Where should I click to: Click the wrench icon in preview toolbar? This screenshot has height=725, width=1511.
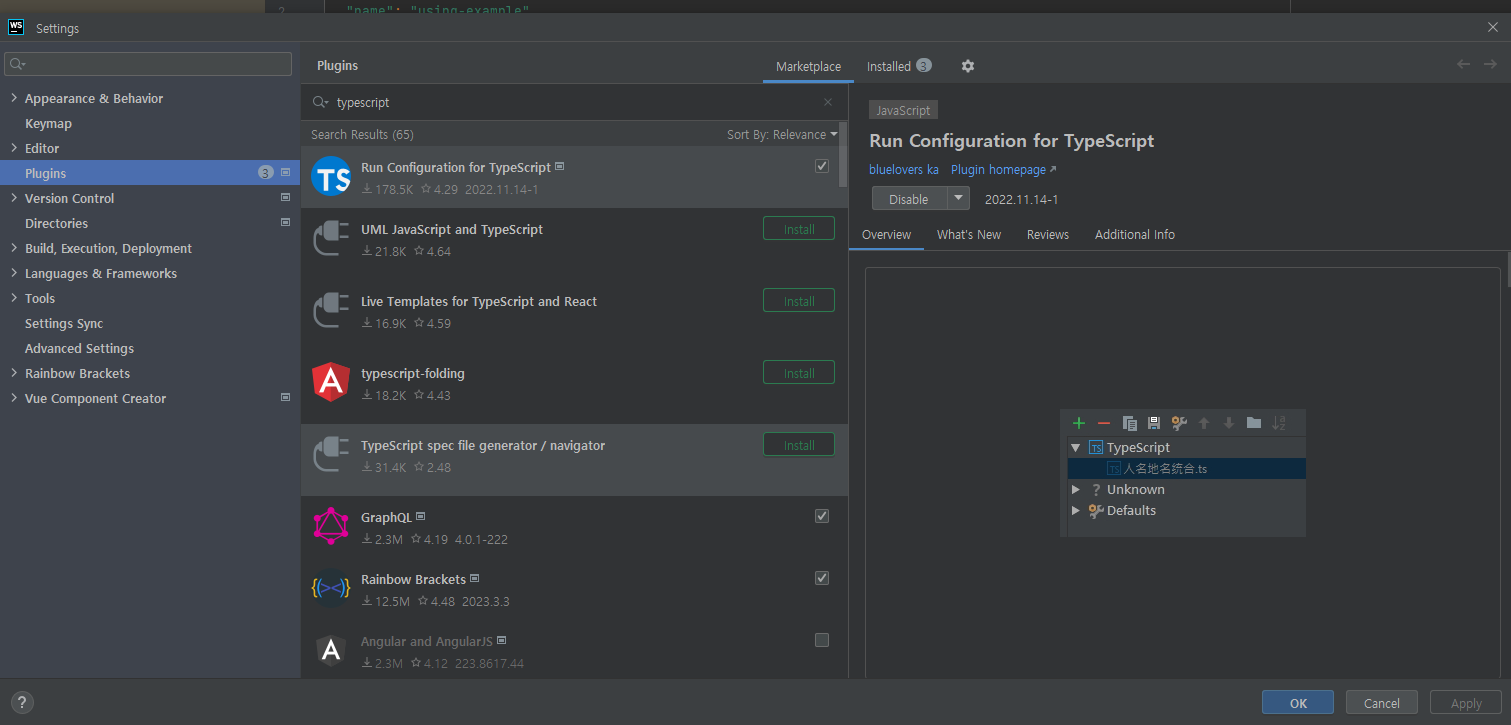tap(1179, 423)
